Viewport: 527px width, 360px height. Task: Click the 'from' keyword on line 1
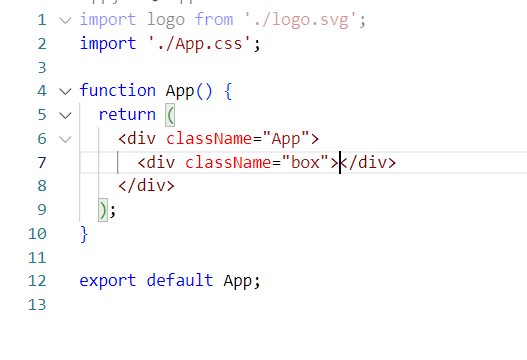tap(214, 19)
